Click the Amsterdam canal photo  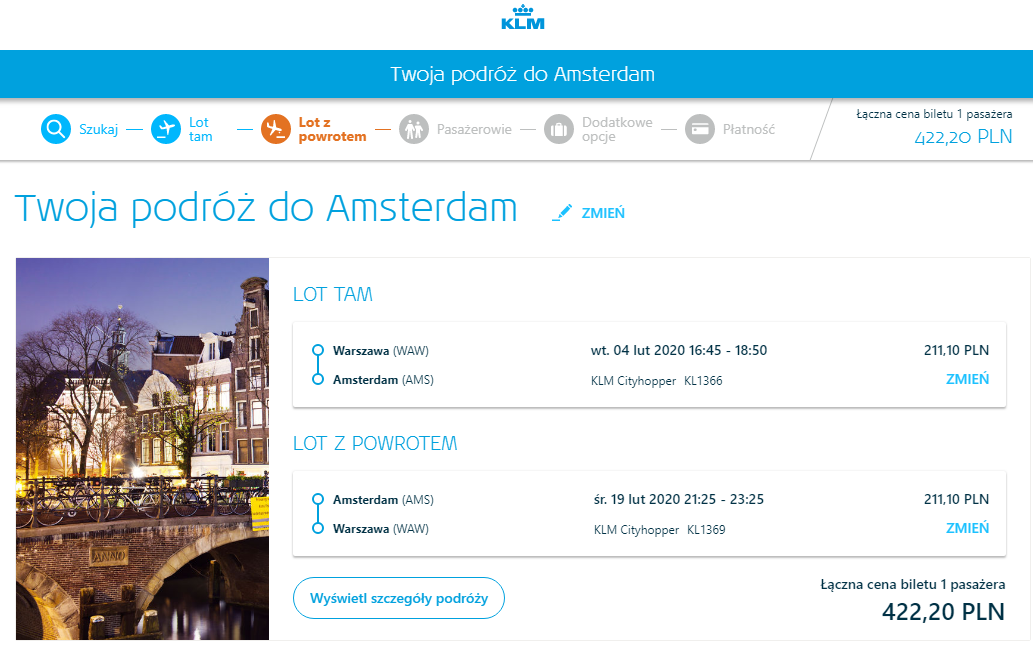coord(142,449)
